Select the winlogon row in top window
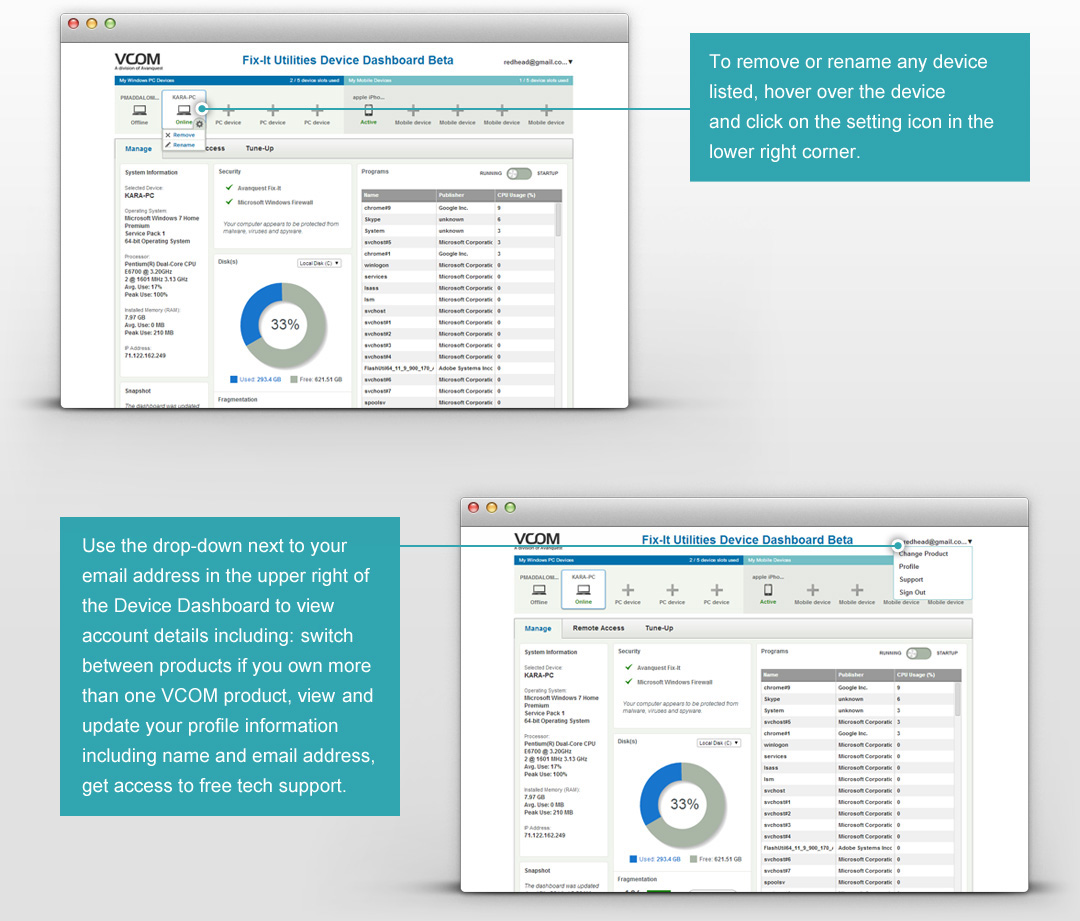The height and width of the screenshot is (921, 1080). tap(458, 265)
